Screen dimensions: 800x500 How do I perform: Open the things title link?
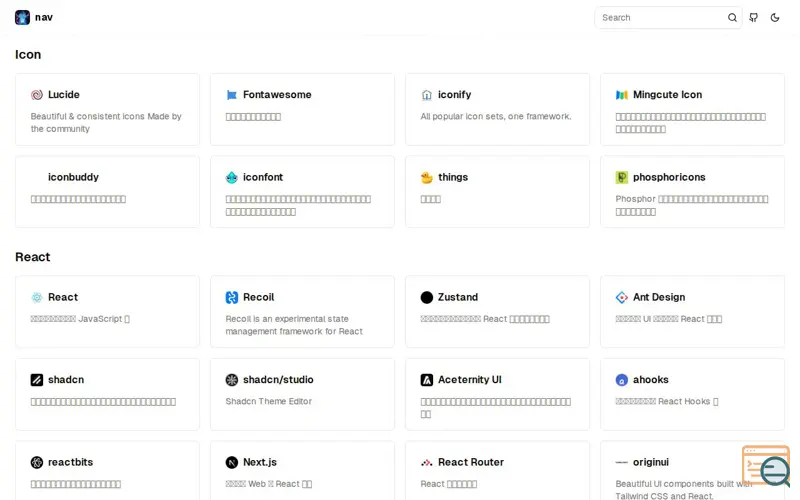pyautogui.click(x=453, y=178)
